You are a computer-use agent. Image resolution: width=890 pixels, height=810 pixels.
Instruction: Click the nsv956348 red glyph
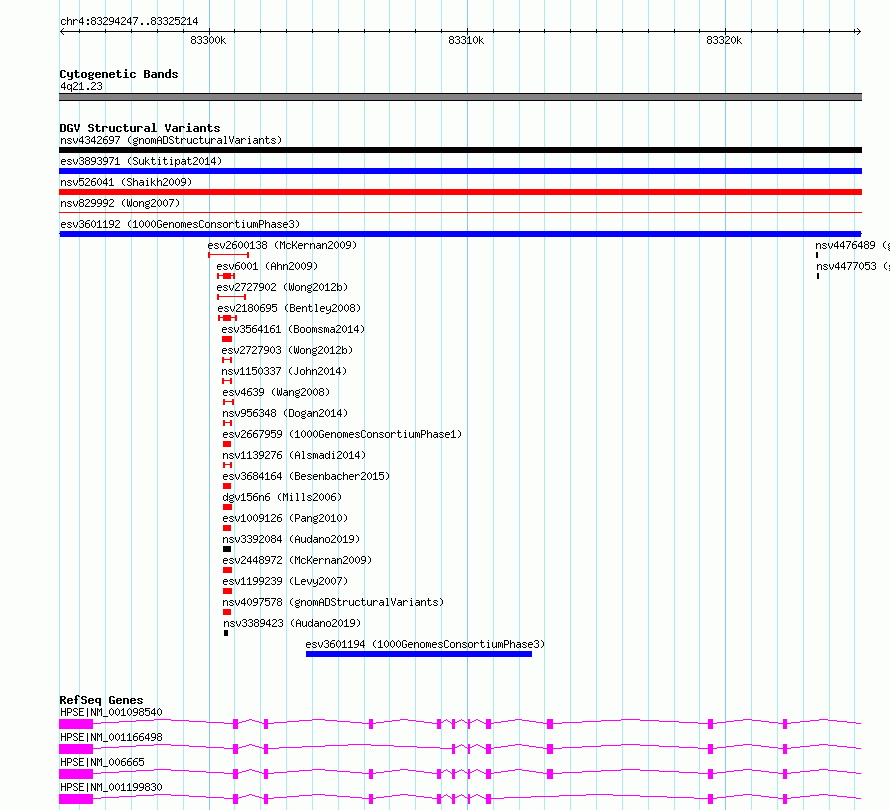[228, 423]
